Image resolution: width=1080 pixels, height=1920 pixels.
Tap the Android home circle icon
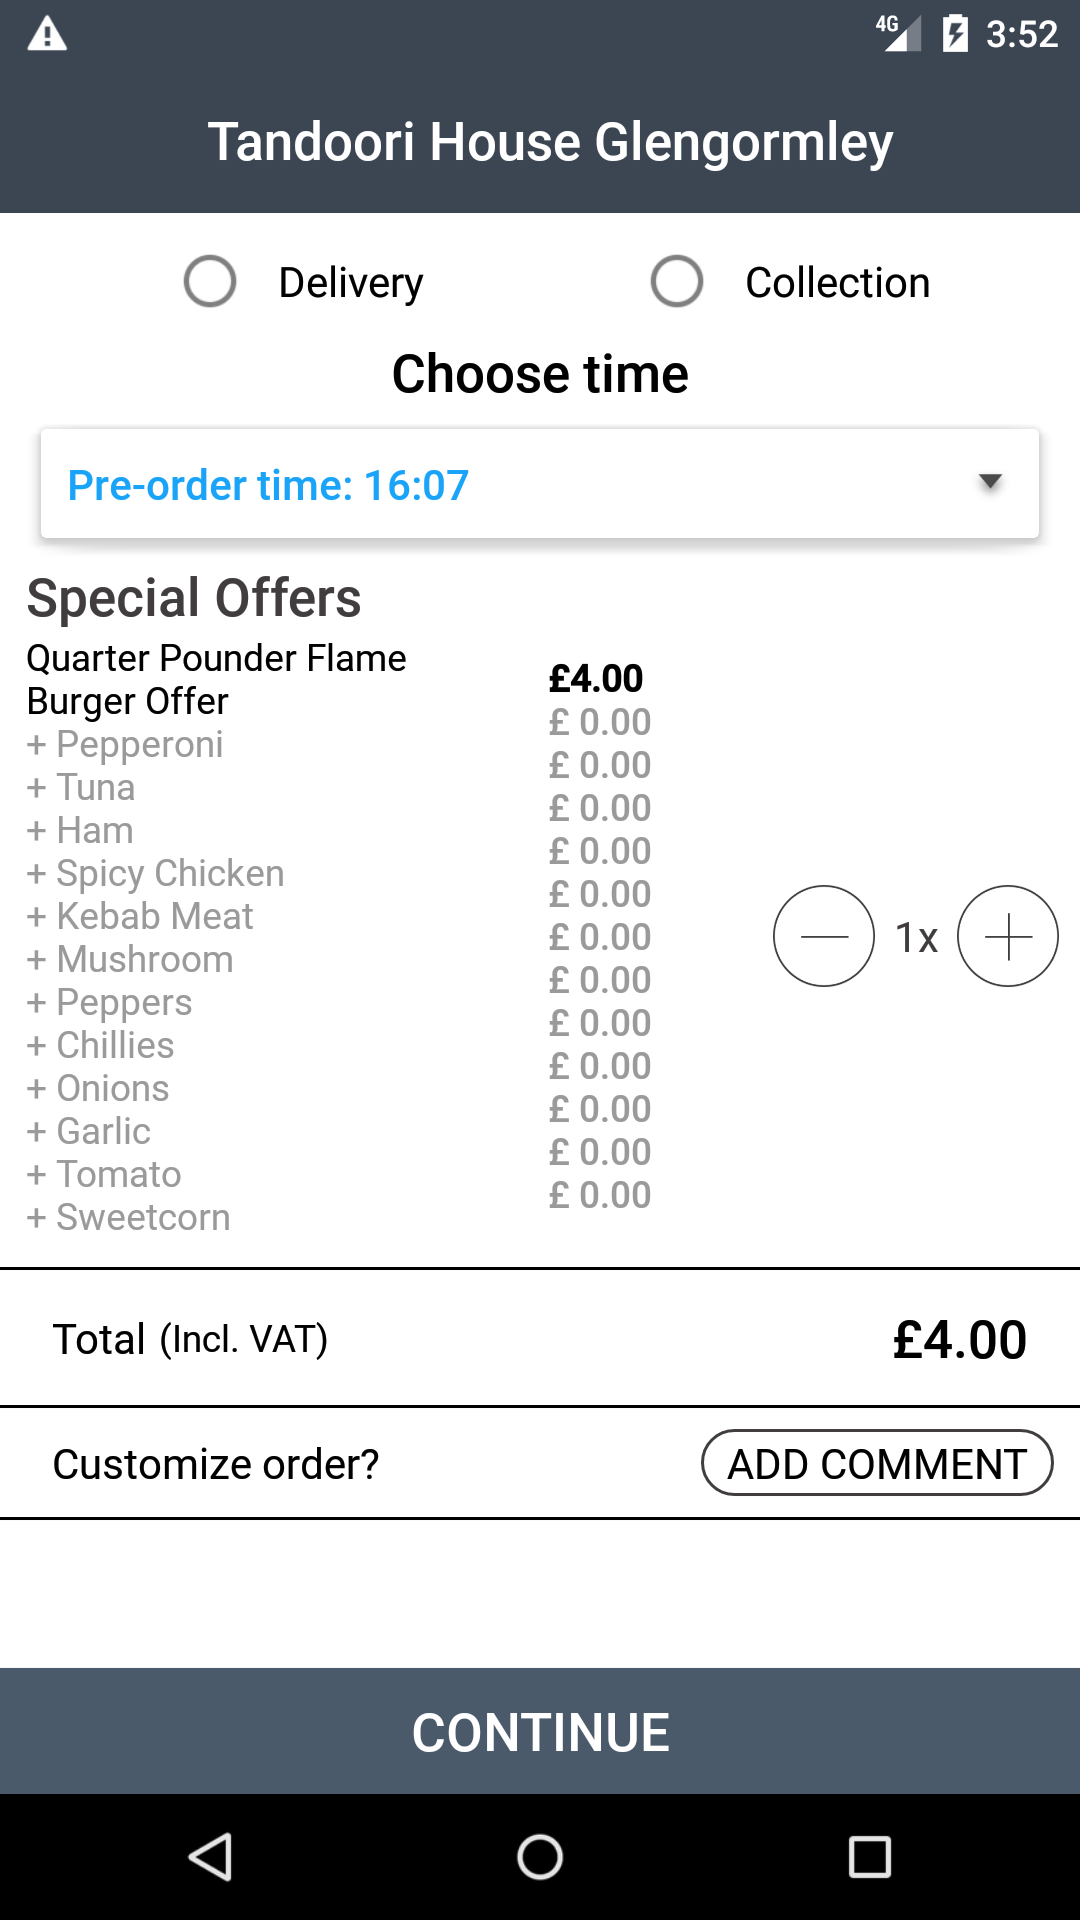(x=540, y=1857)
